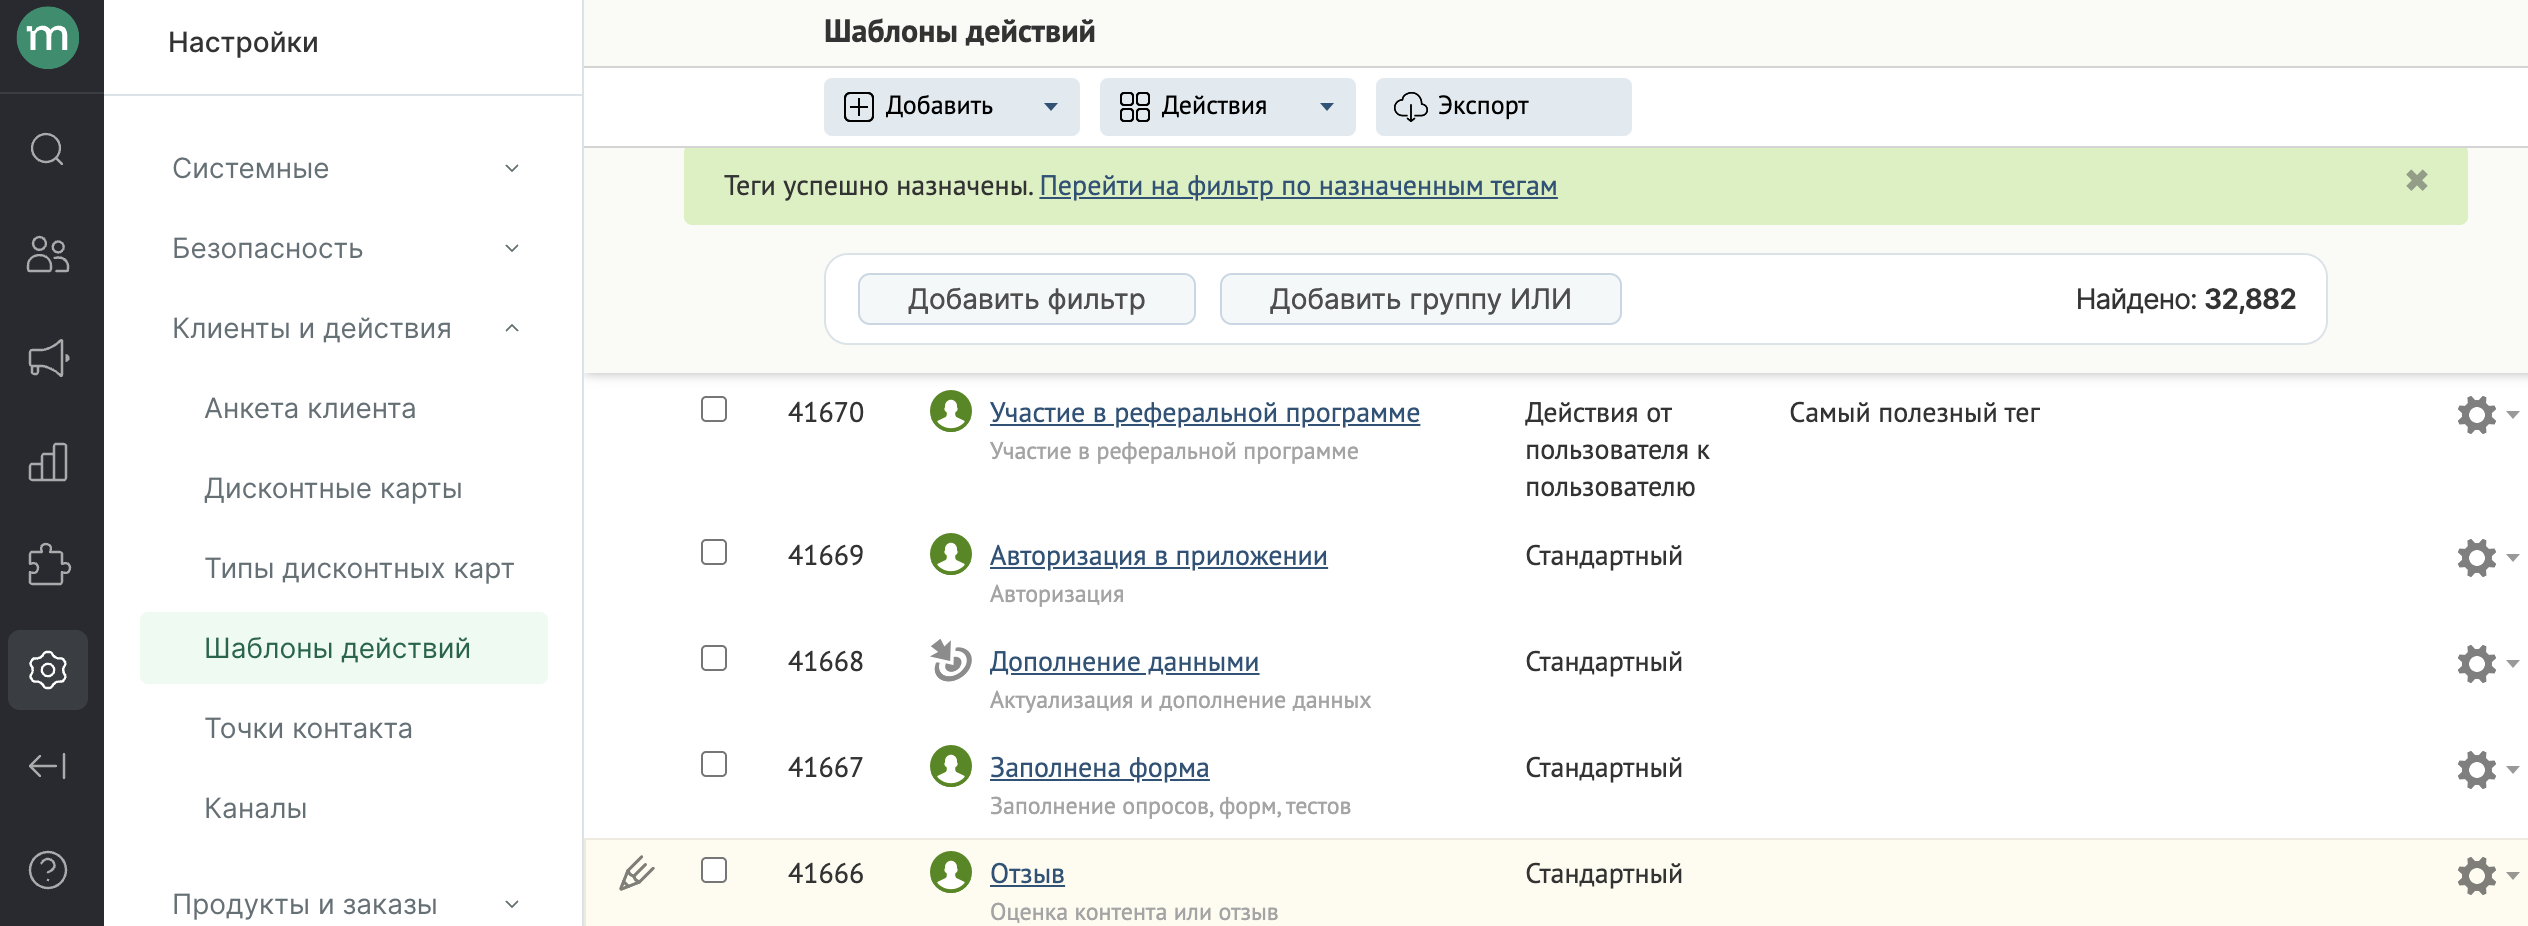Click Добавить группу ИЛИ button
Viewport: 2528px width, 926px height.
[1420, 299]
